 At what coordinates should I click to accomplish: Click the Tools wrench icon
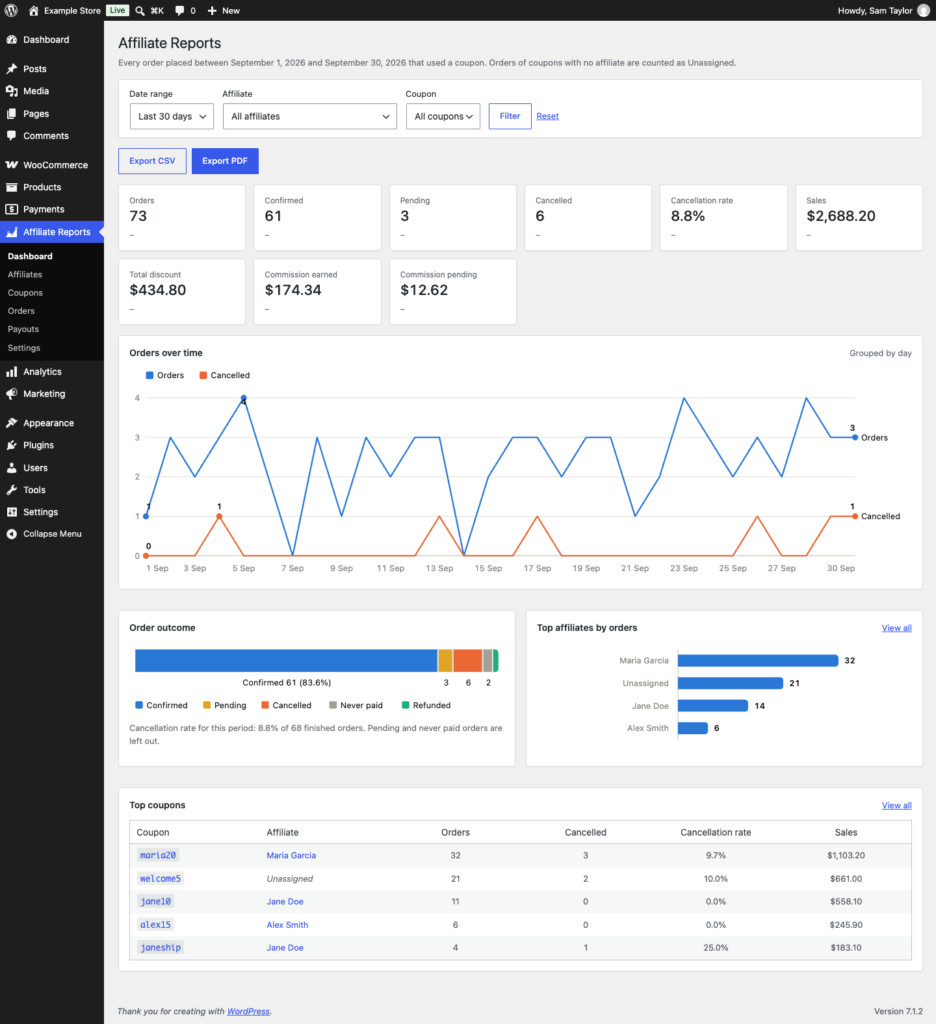click(x=12, y=490)
